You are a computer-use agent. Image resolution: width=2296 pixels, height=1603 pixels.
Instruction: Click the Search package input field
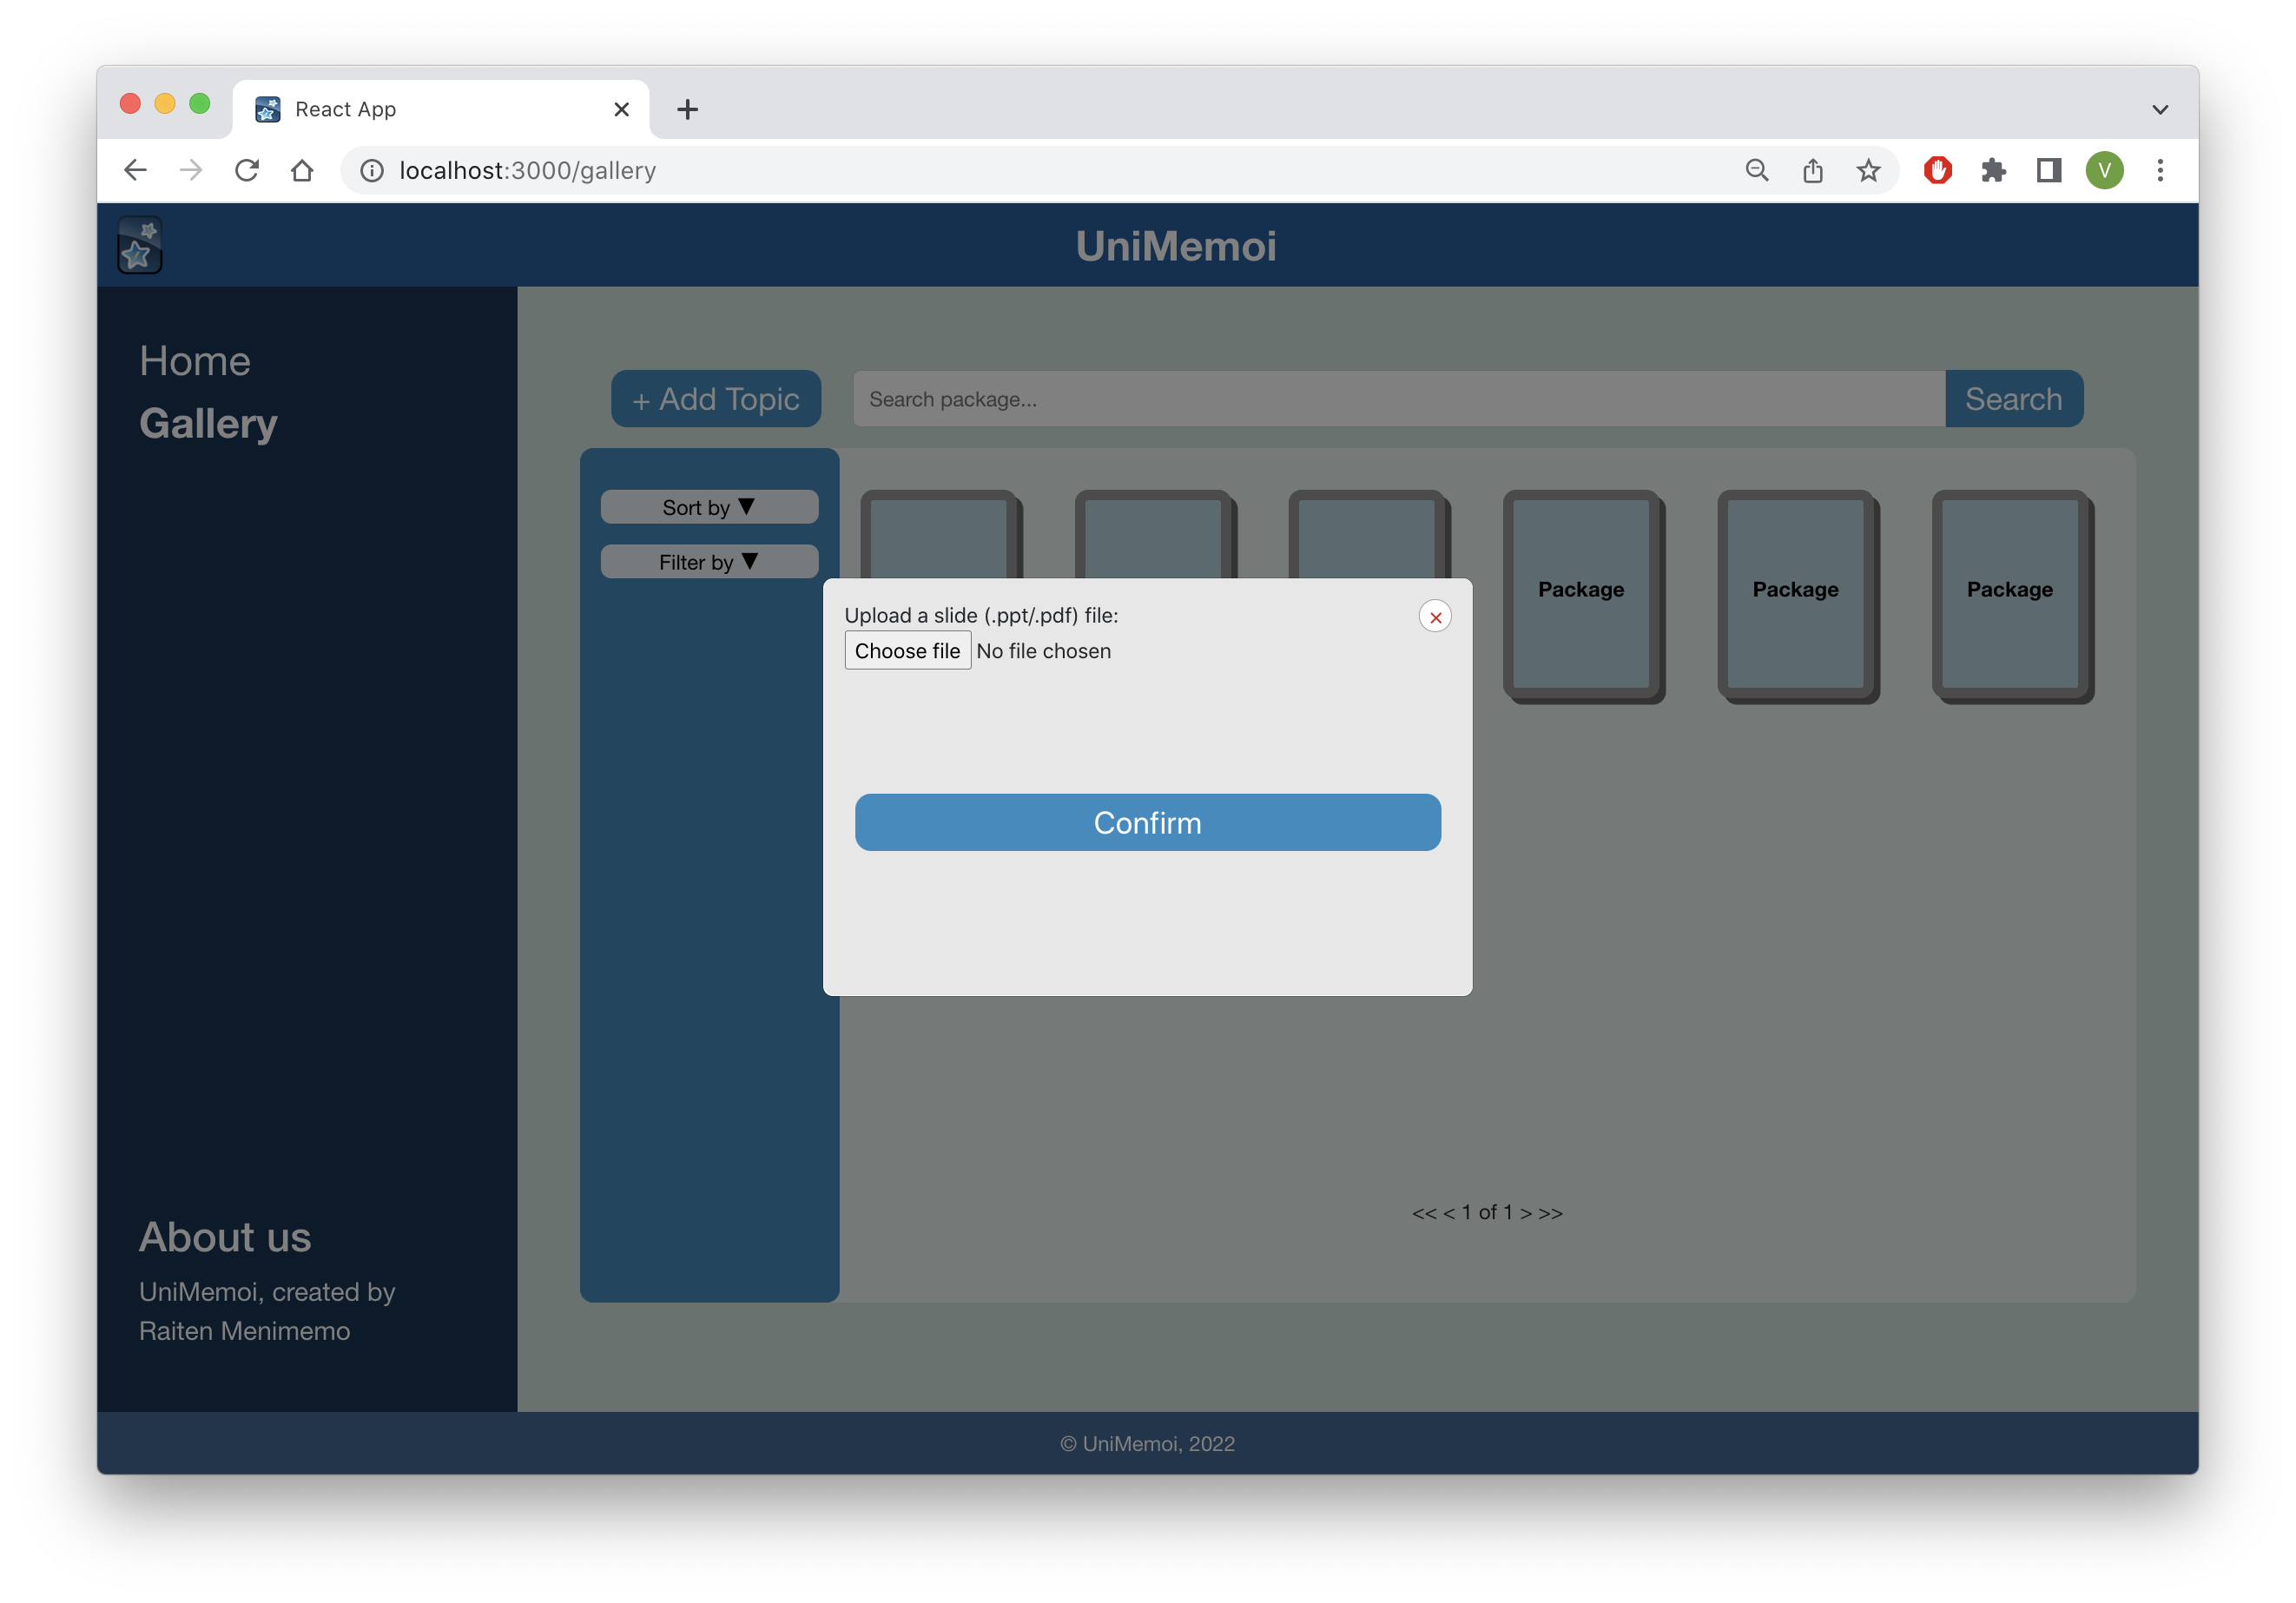click(x=1398, y=399)
